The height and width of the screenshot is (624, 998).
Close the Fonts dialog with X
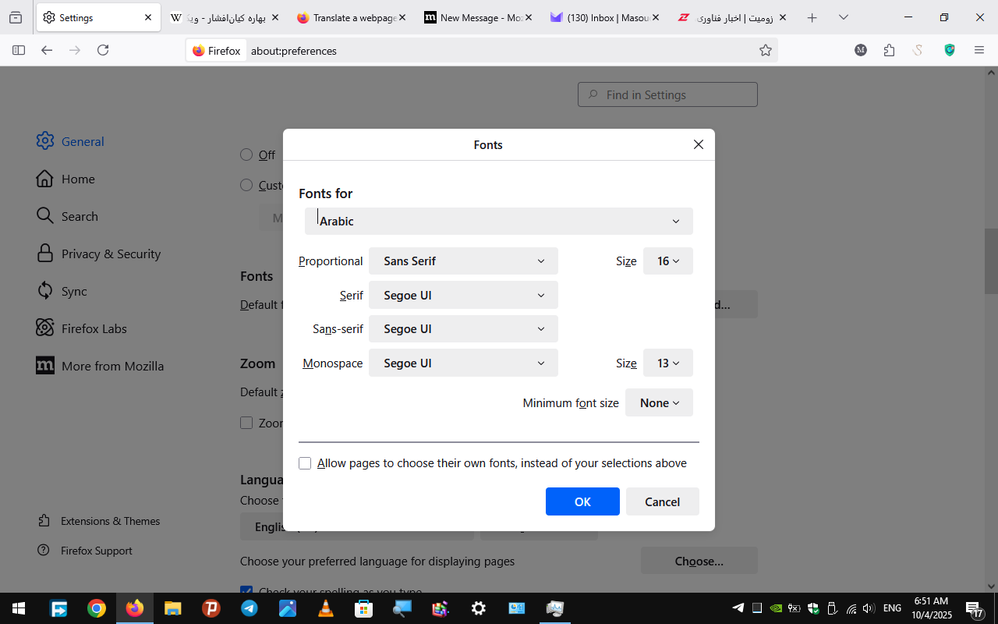(x=698, y=144)
